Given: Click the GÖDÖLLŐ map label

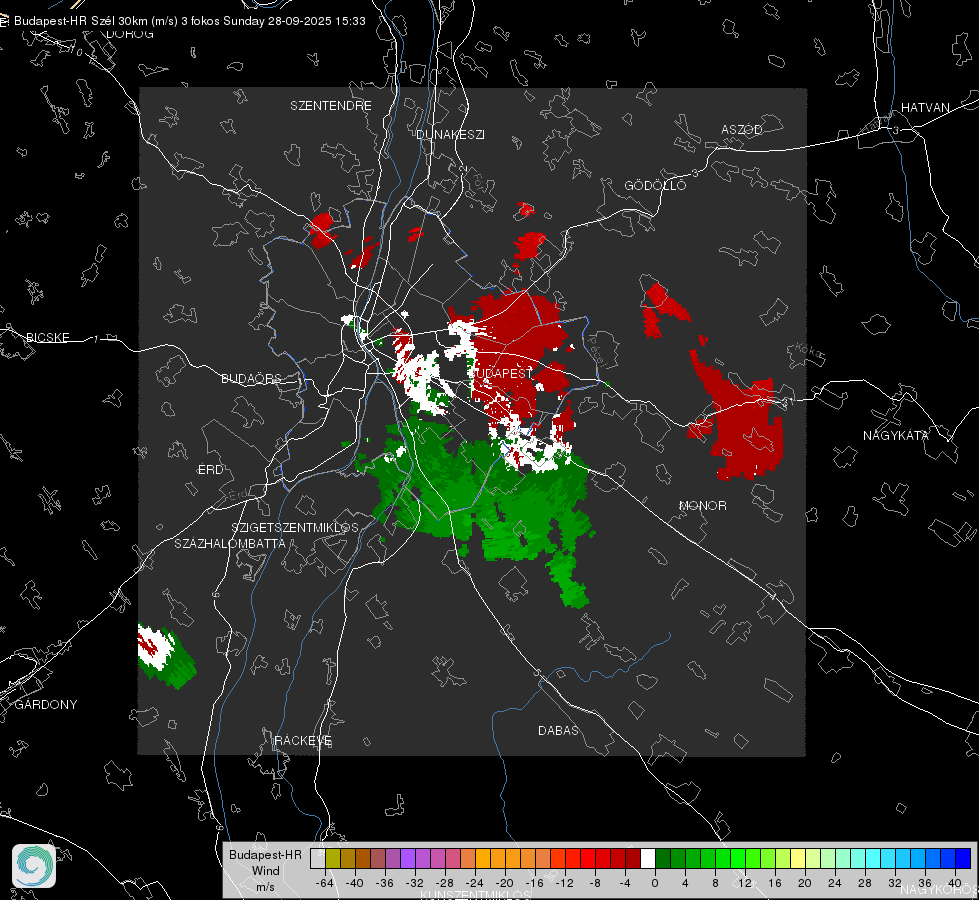Looking at the screenshot, I should click(655, 185).
